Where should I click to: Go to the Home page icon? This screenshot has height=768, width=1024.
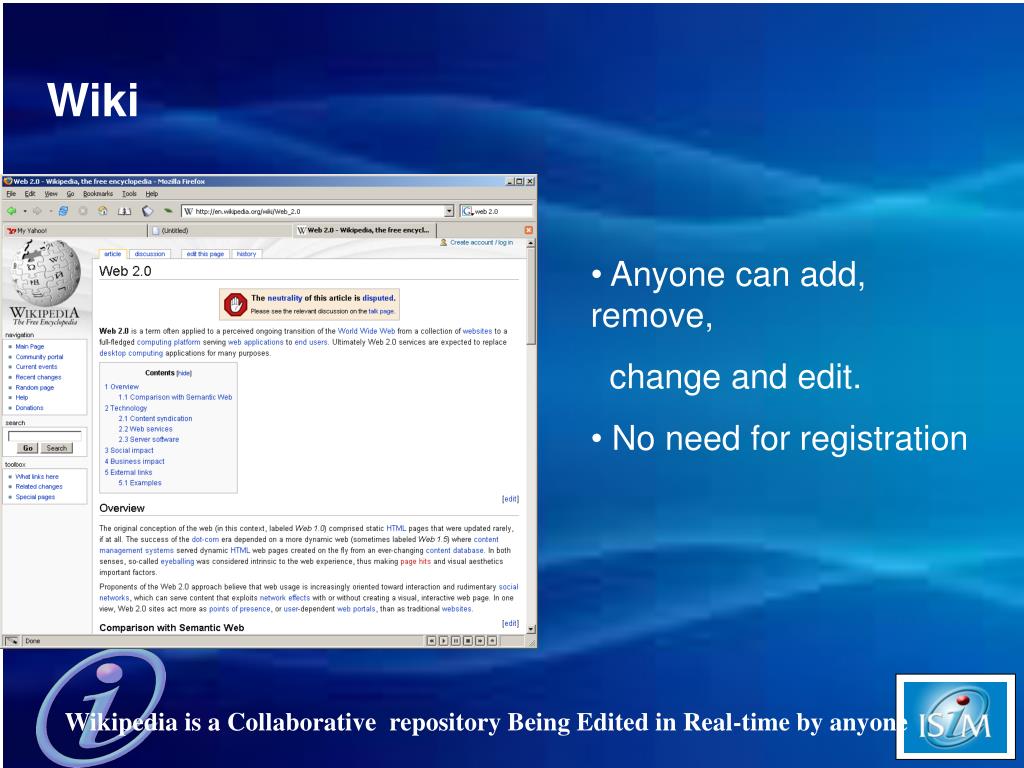[x=103, y=211]
